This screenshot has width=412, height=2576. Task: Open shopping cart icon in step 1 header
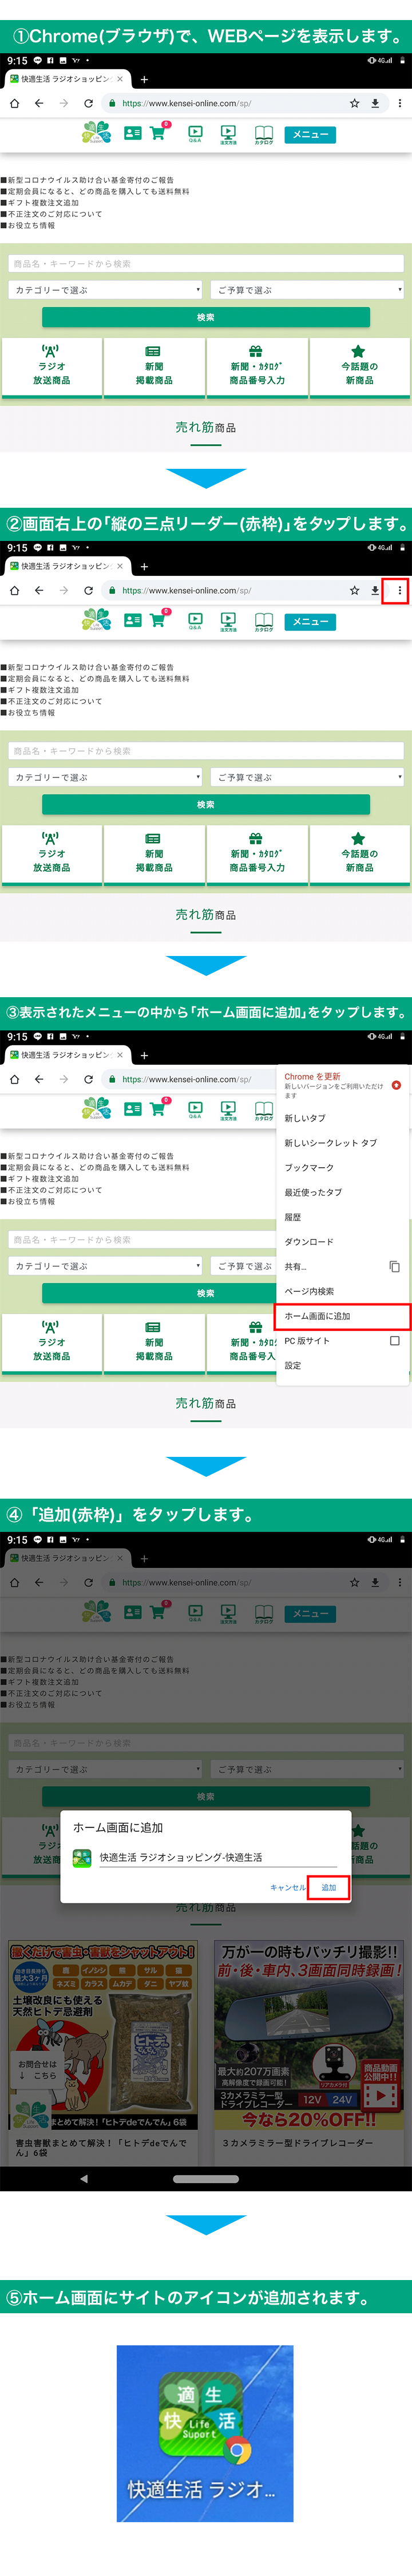tap(158, 132)
